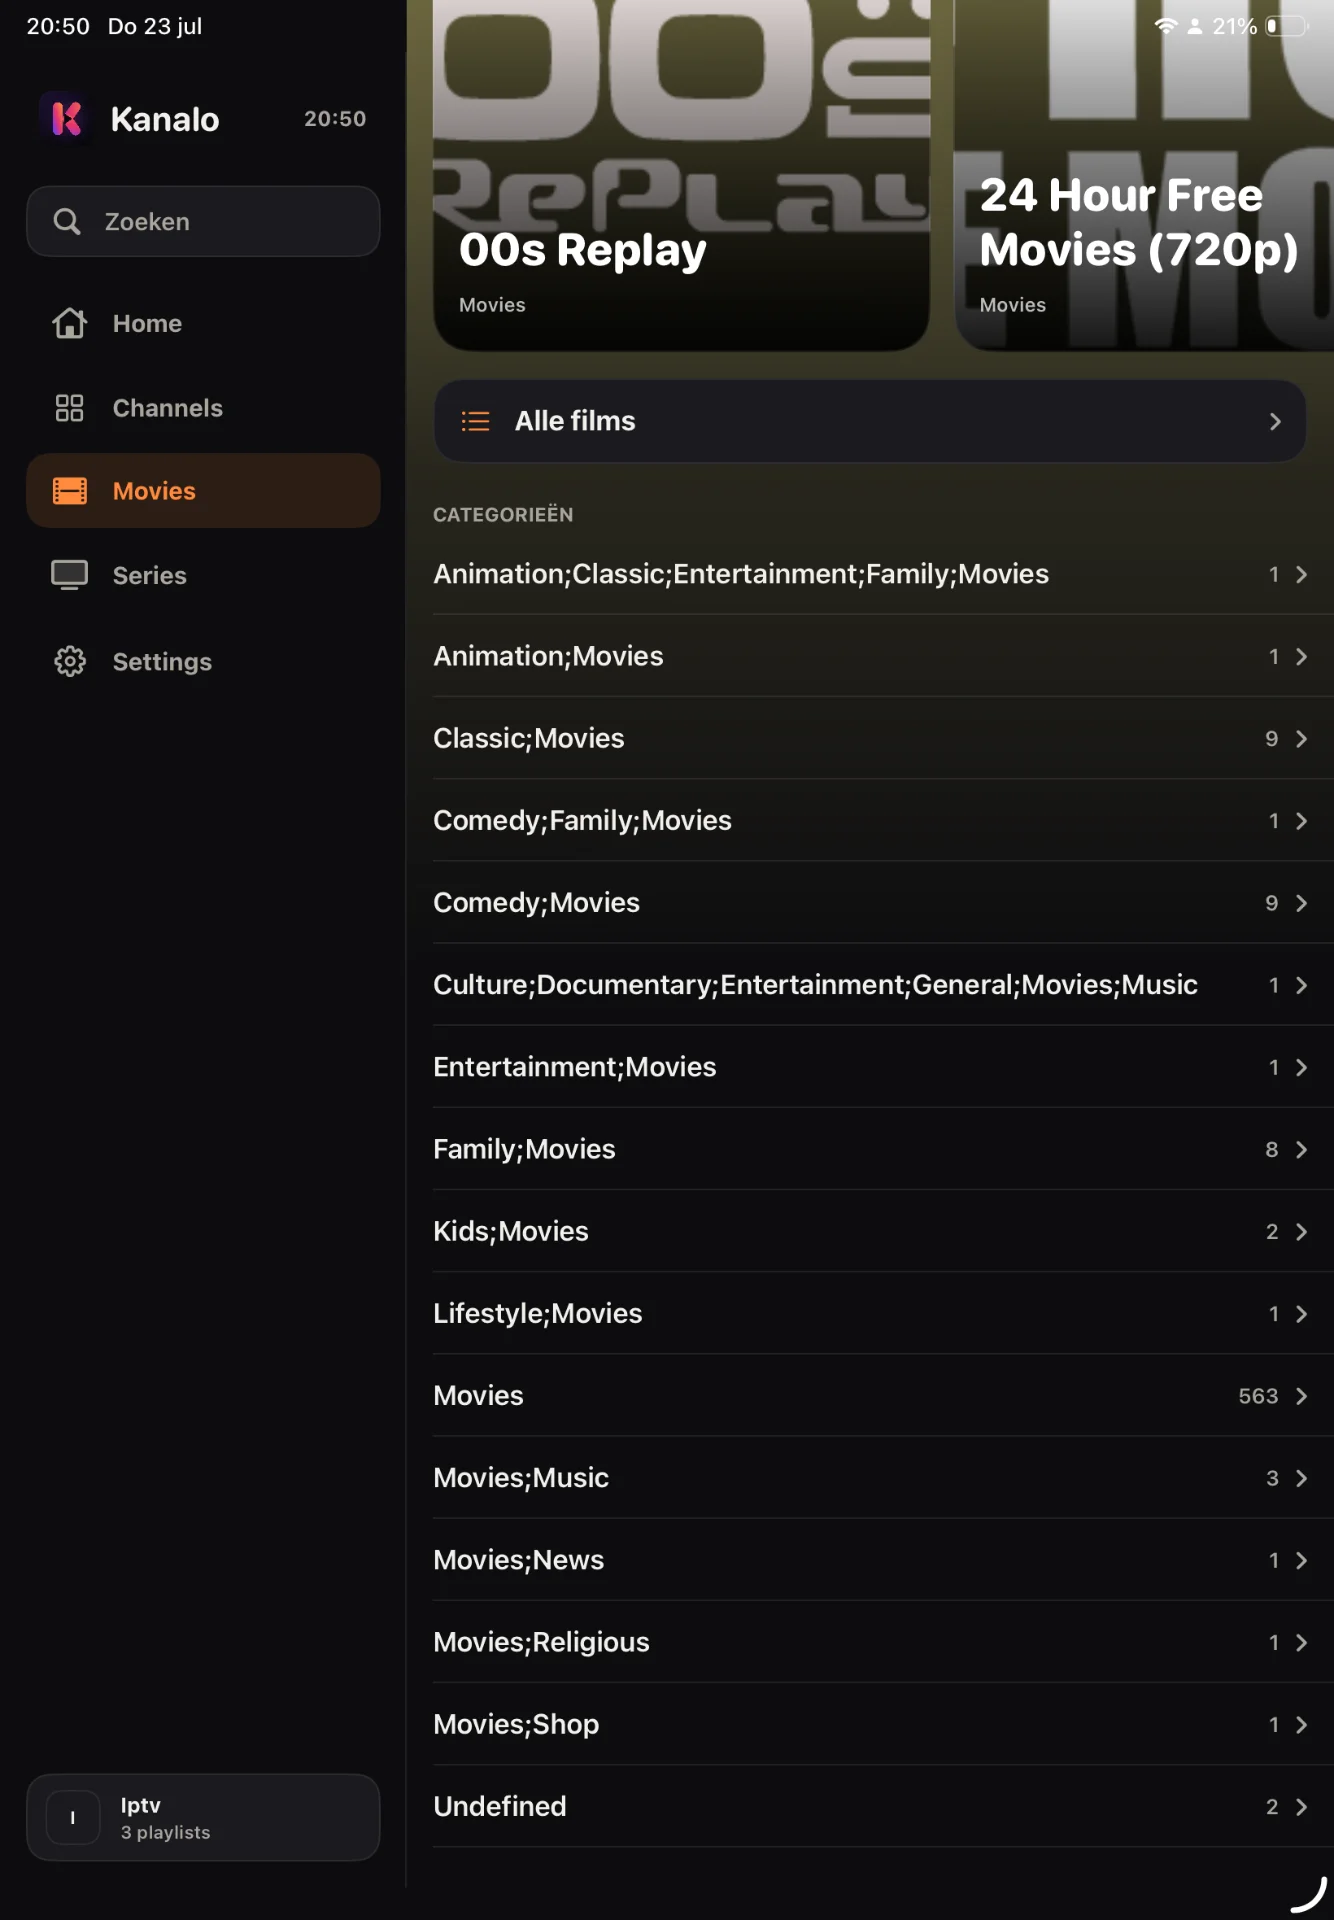
Task: Click the Series monitor icon
Action: pos(69,575)
